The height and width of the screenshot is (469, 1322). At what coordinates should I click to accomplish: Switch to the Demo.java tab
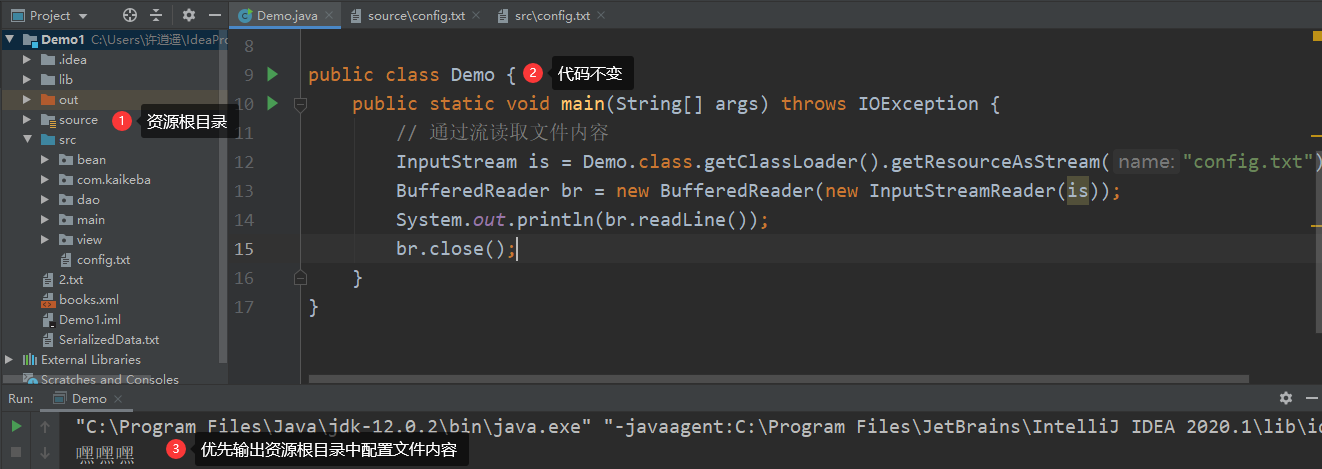pos(284,16)
